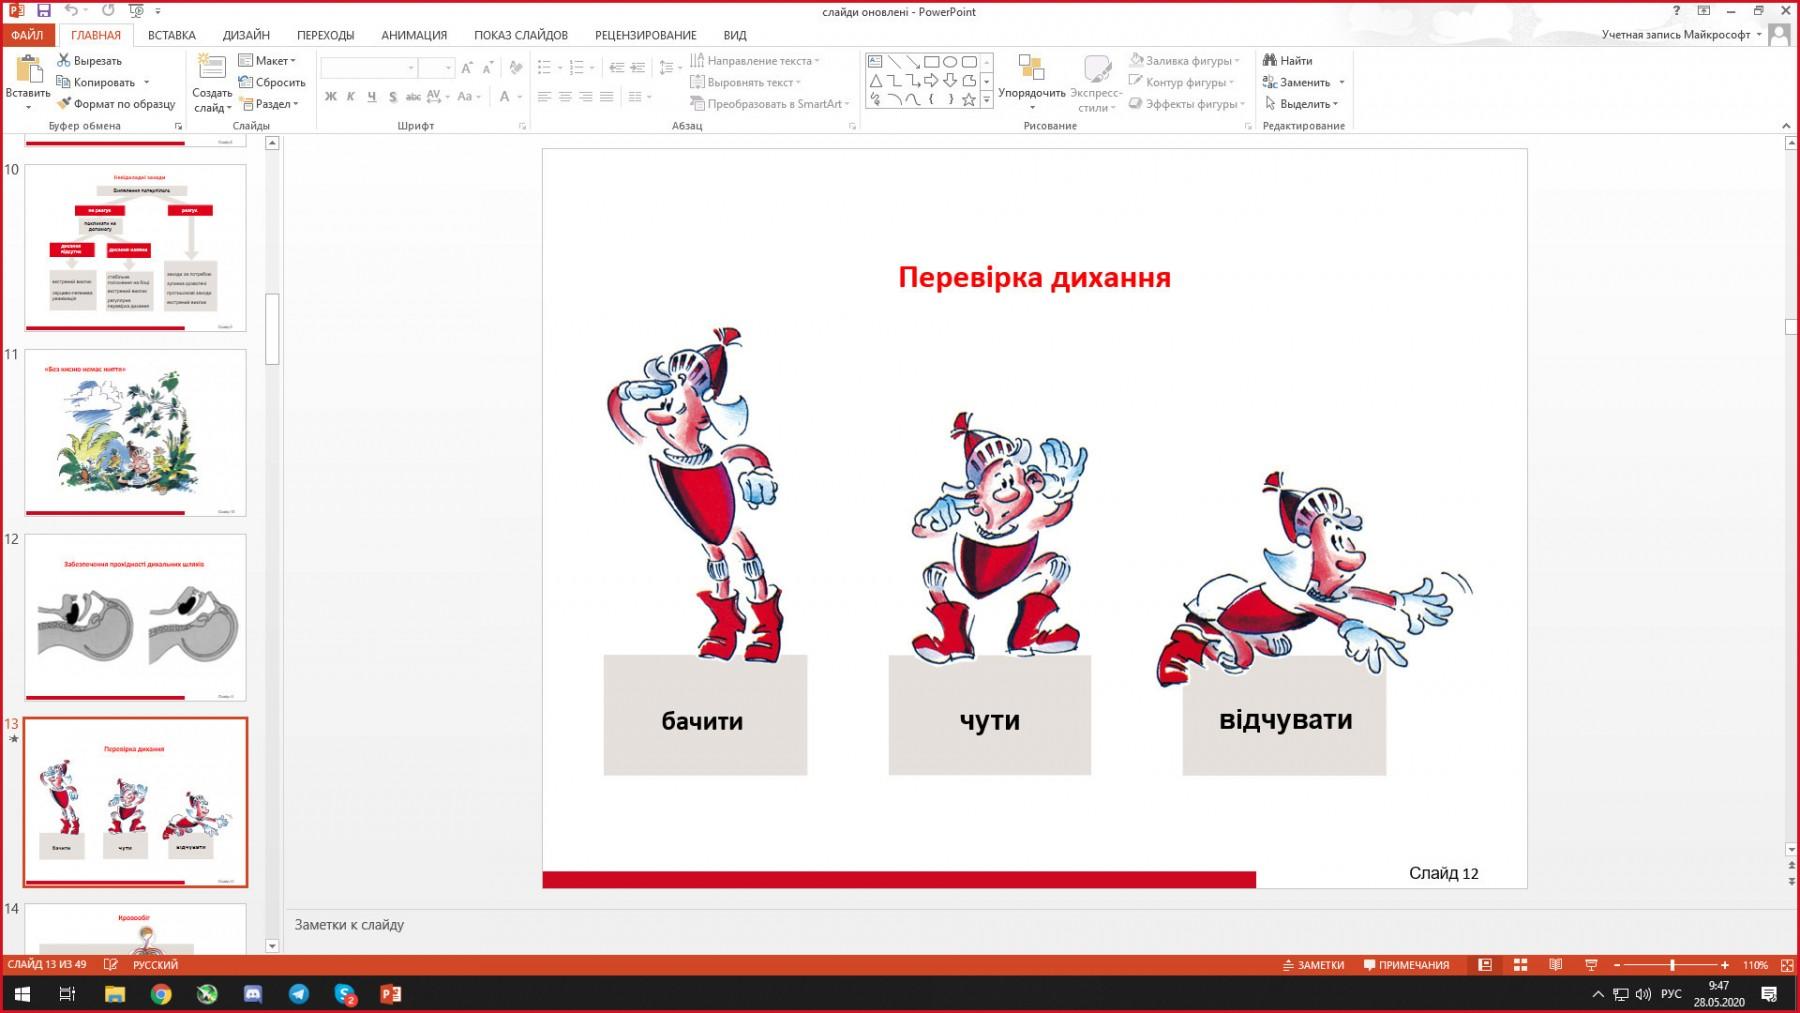
Task: Switch to the РЕЦЕНЗИРОВАНИЕ tab
Action: (646, 35)
